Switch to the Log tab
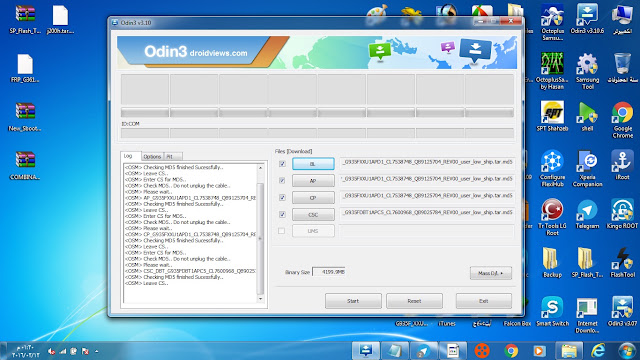Viewport: 640px width, 360px height. tap(131, 156)
